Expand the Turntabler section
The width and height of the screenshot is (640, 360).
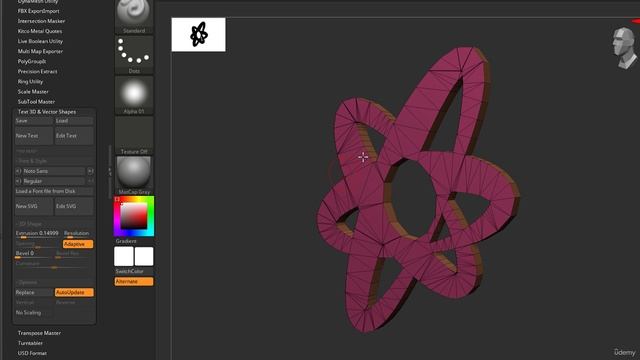coord(30,343)
